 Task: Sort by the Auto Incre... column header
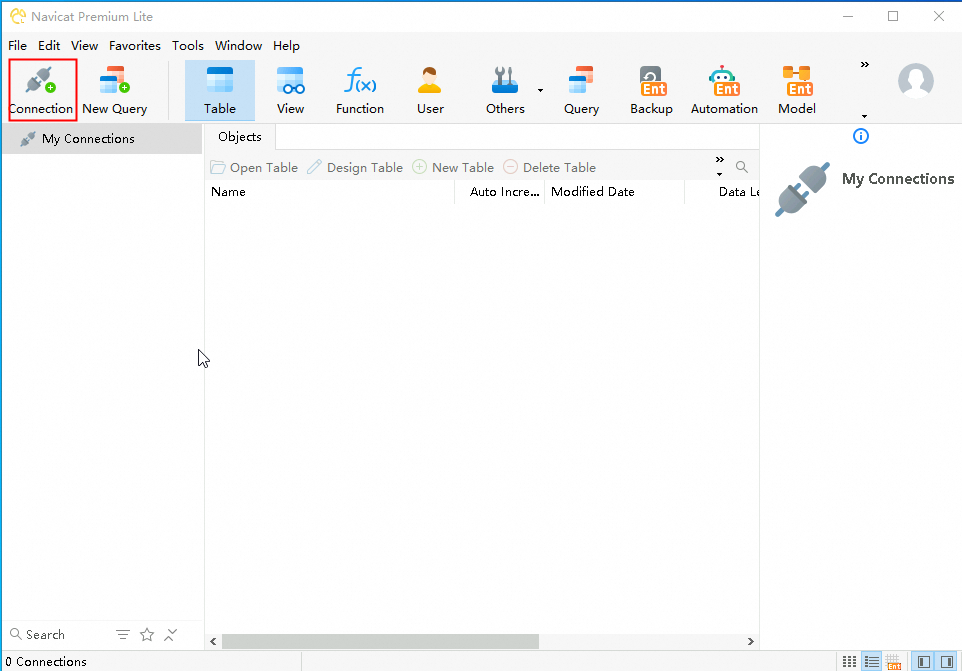(500, 191)
